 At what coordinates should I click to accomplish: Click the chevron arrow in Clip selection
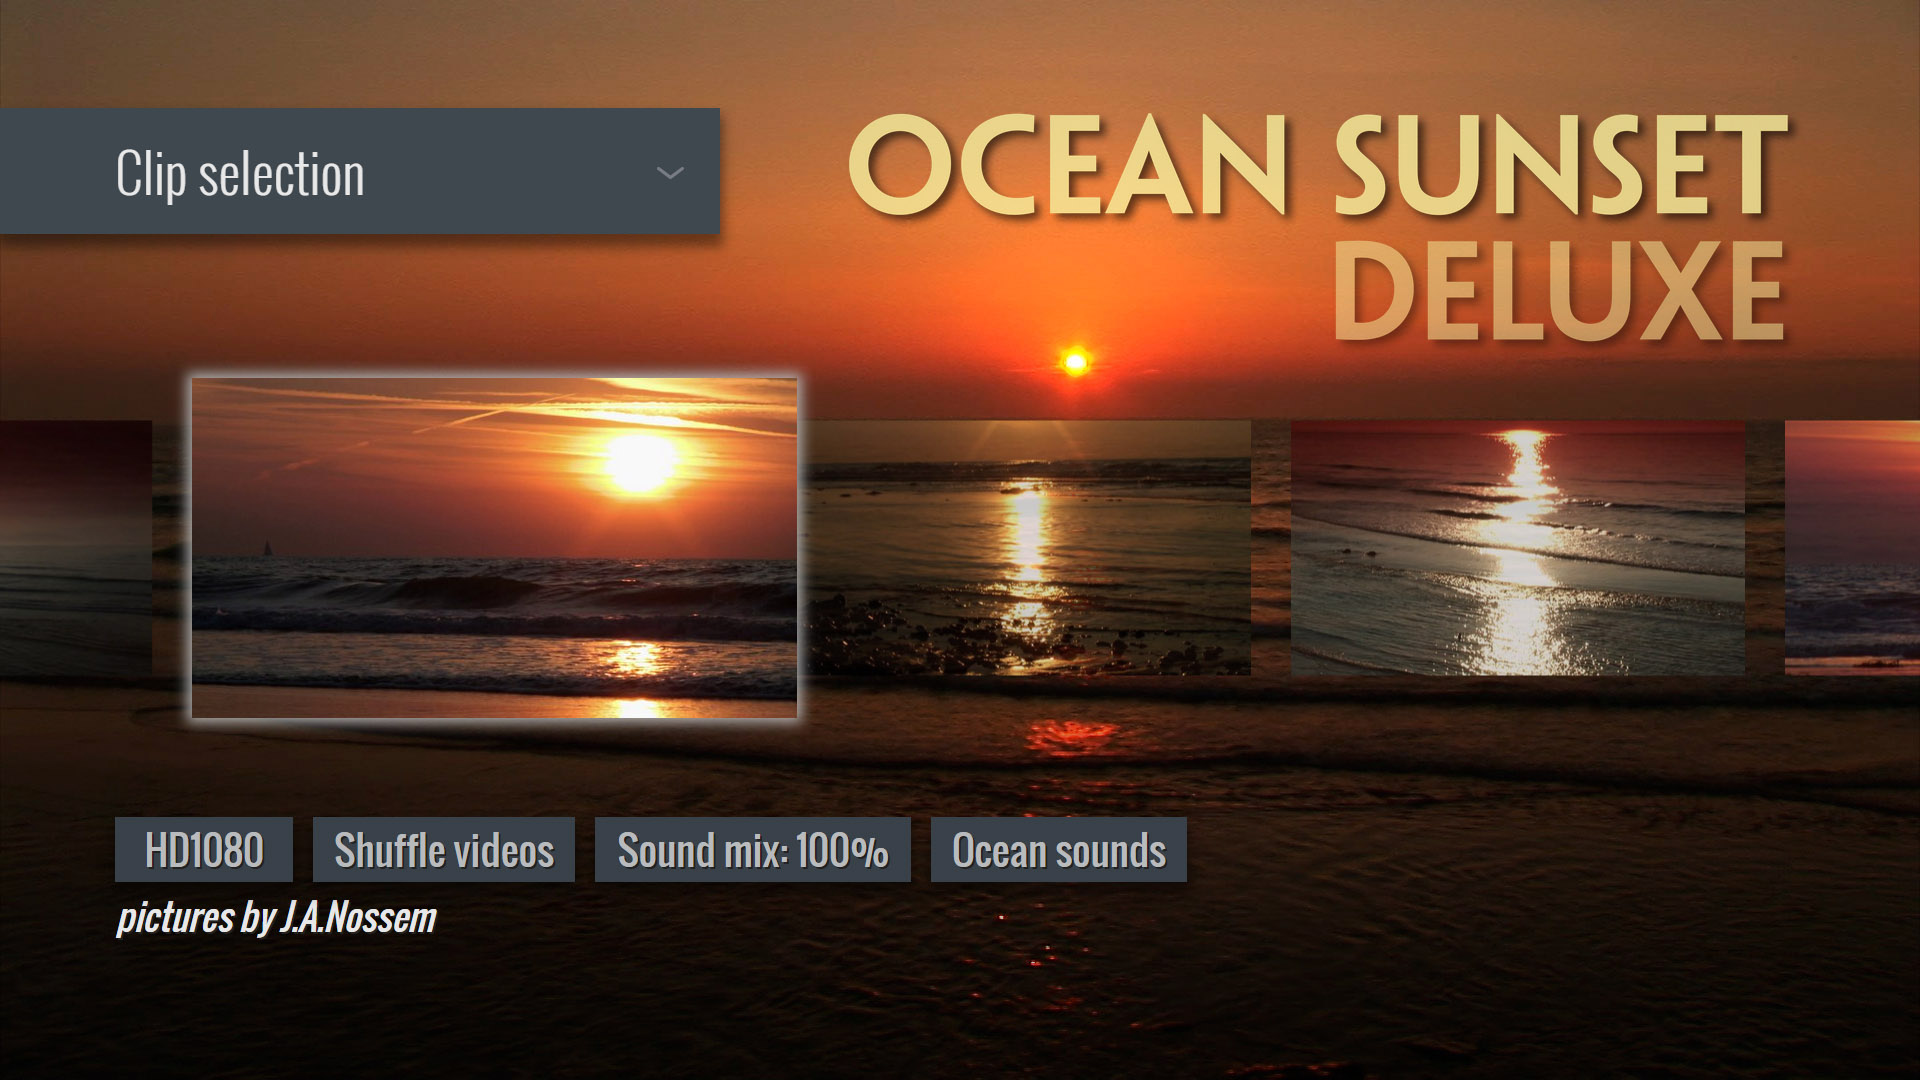670,173
